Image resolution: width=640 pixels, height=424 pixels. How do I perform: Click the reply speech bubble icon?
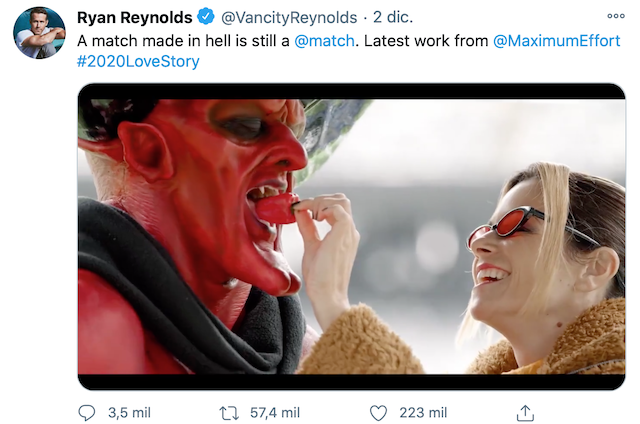pos(87,412)
